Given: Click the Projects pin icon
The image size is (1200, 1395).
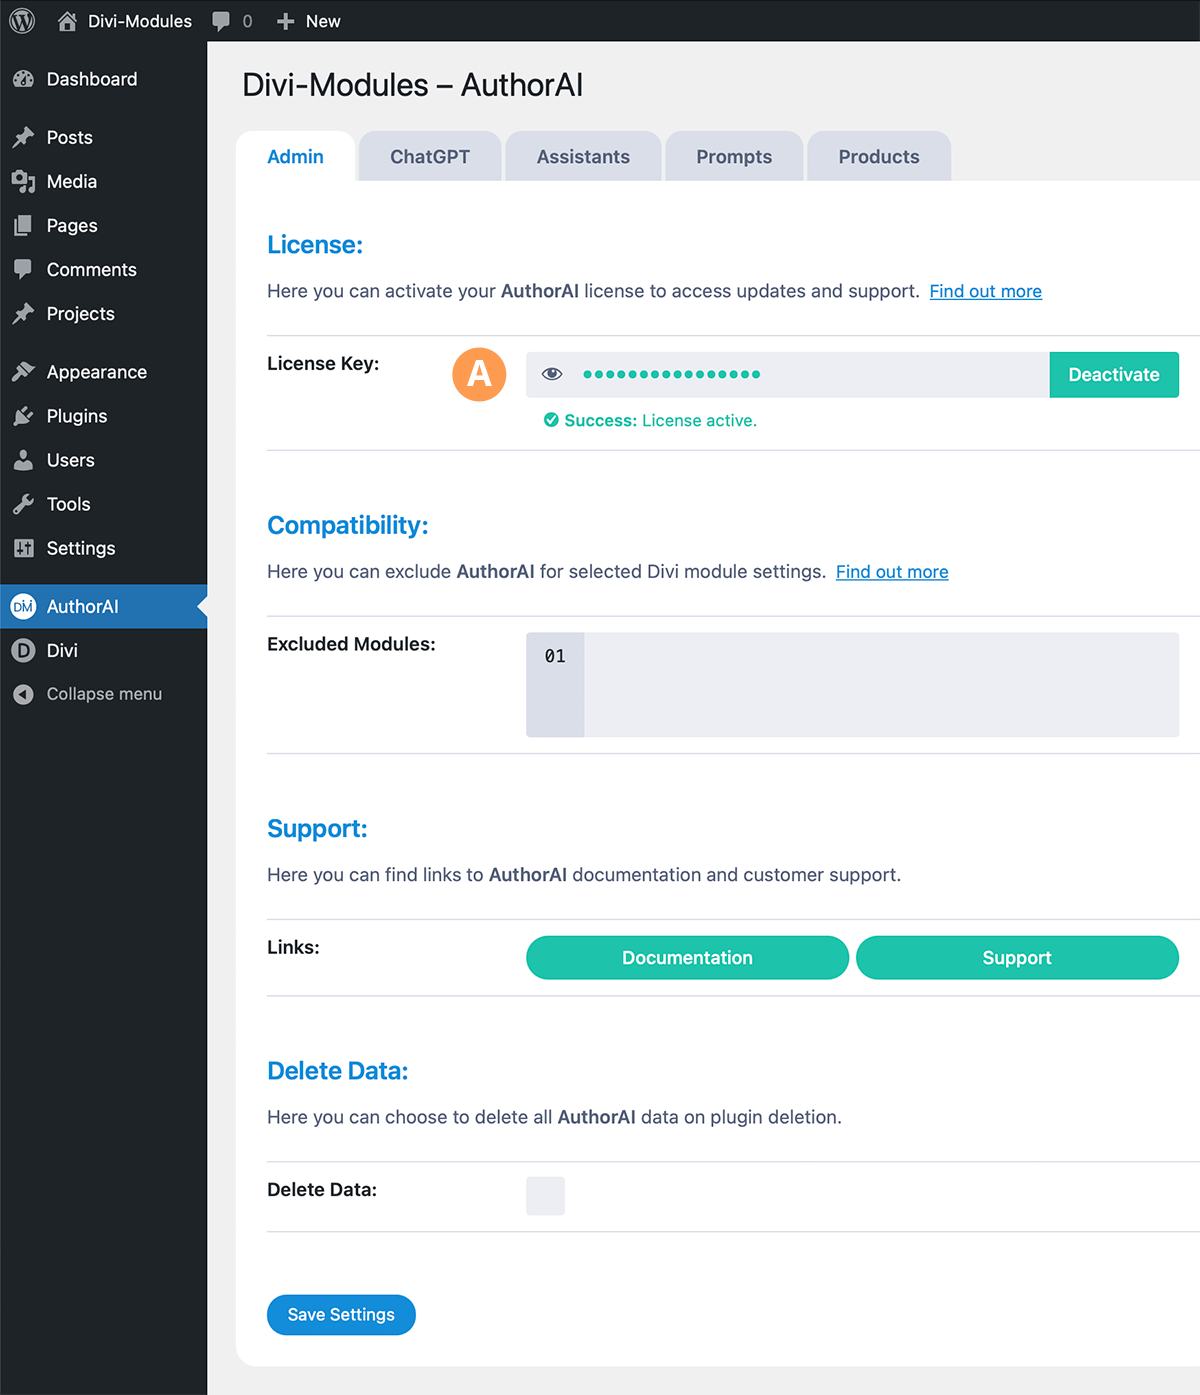Looking at the screenshot, I should pyautogui.click(x=24, y=313).
